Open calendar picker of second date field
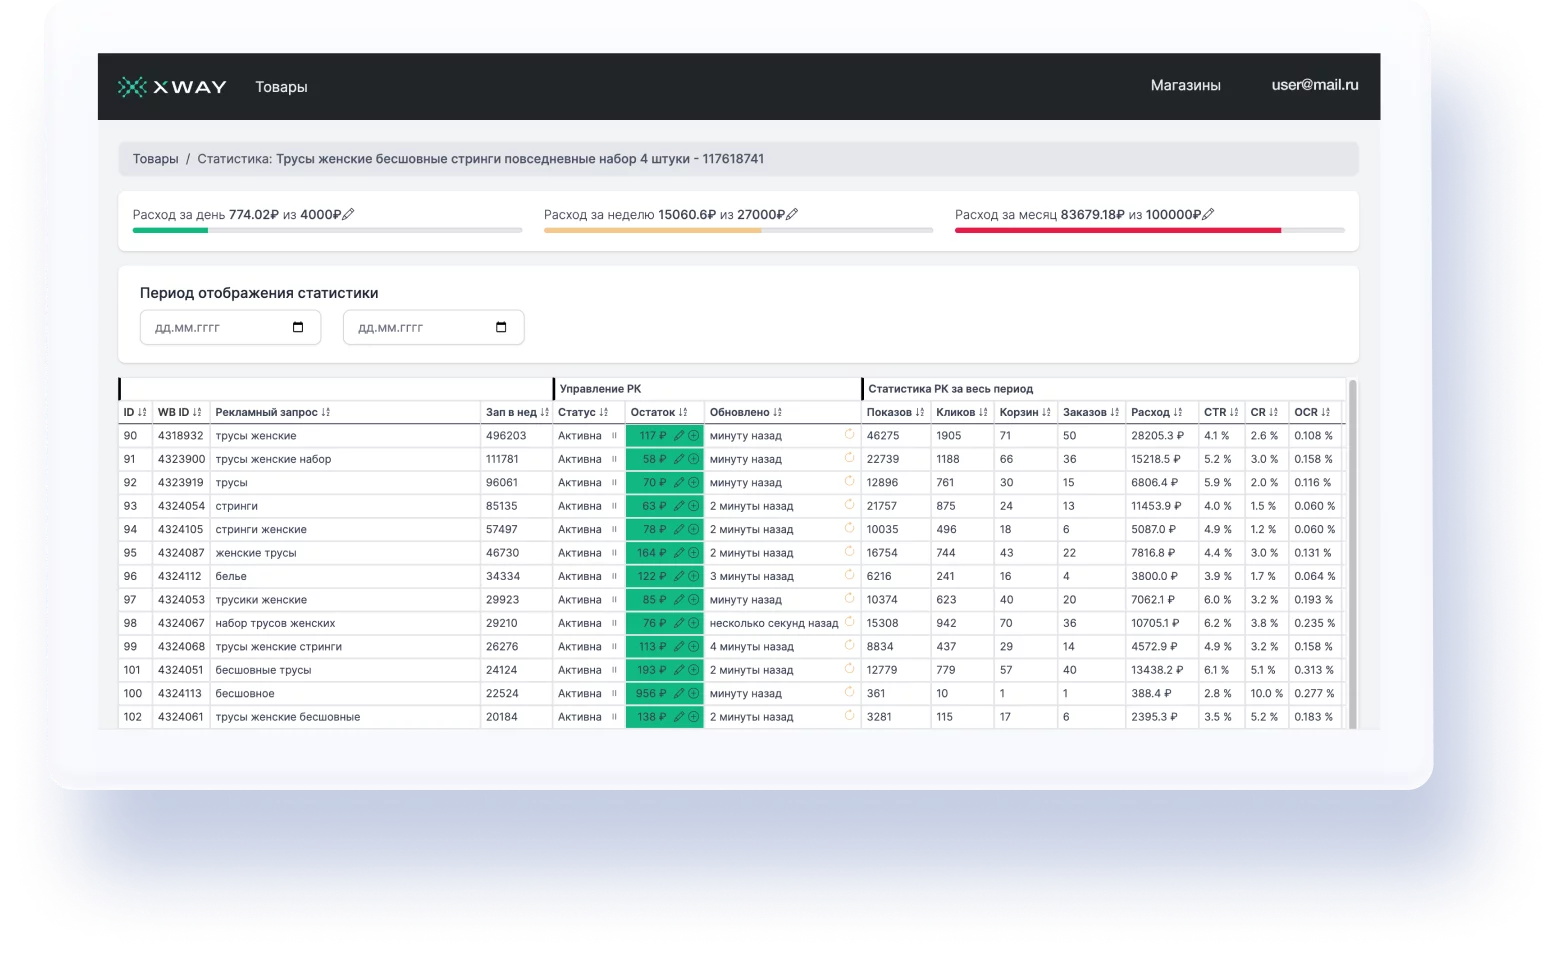Screen dimensions: 1552x953 click(501, 327)
